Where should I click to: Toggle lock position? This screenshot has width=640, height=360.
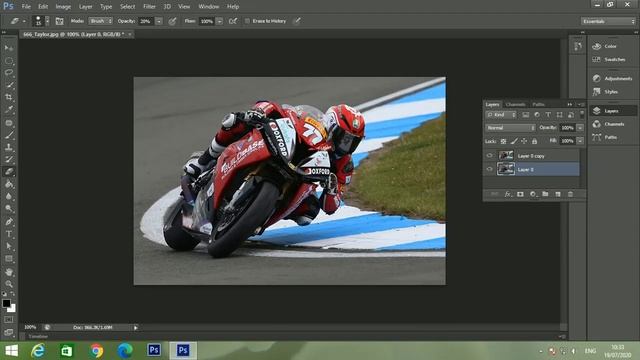(524, 141)
